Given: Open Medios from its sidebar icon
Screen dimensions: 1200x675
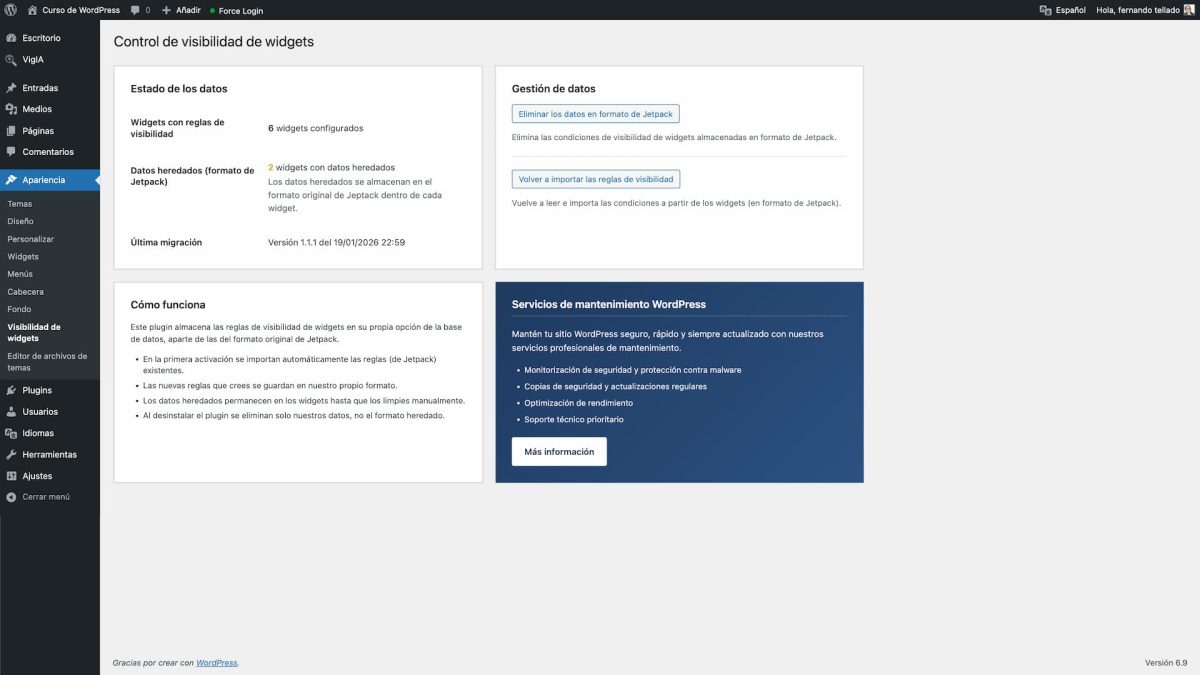Looking at the screenshot, I should (x=12, y=109).
